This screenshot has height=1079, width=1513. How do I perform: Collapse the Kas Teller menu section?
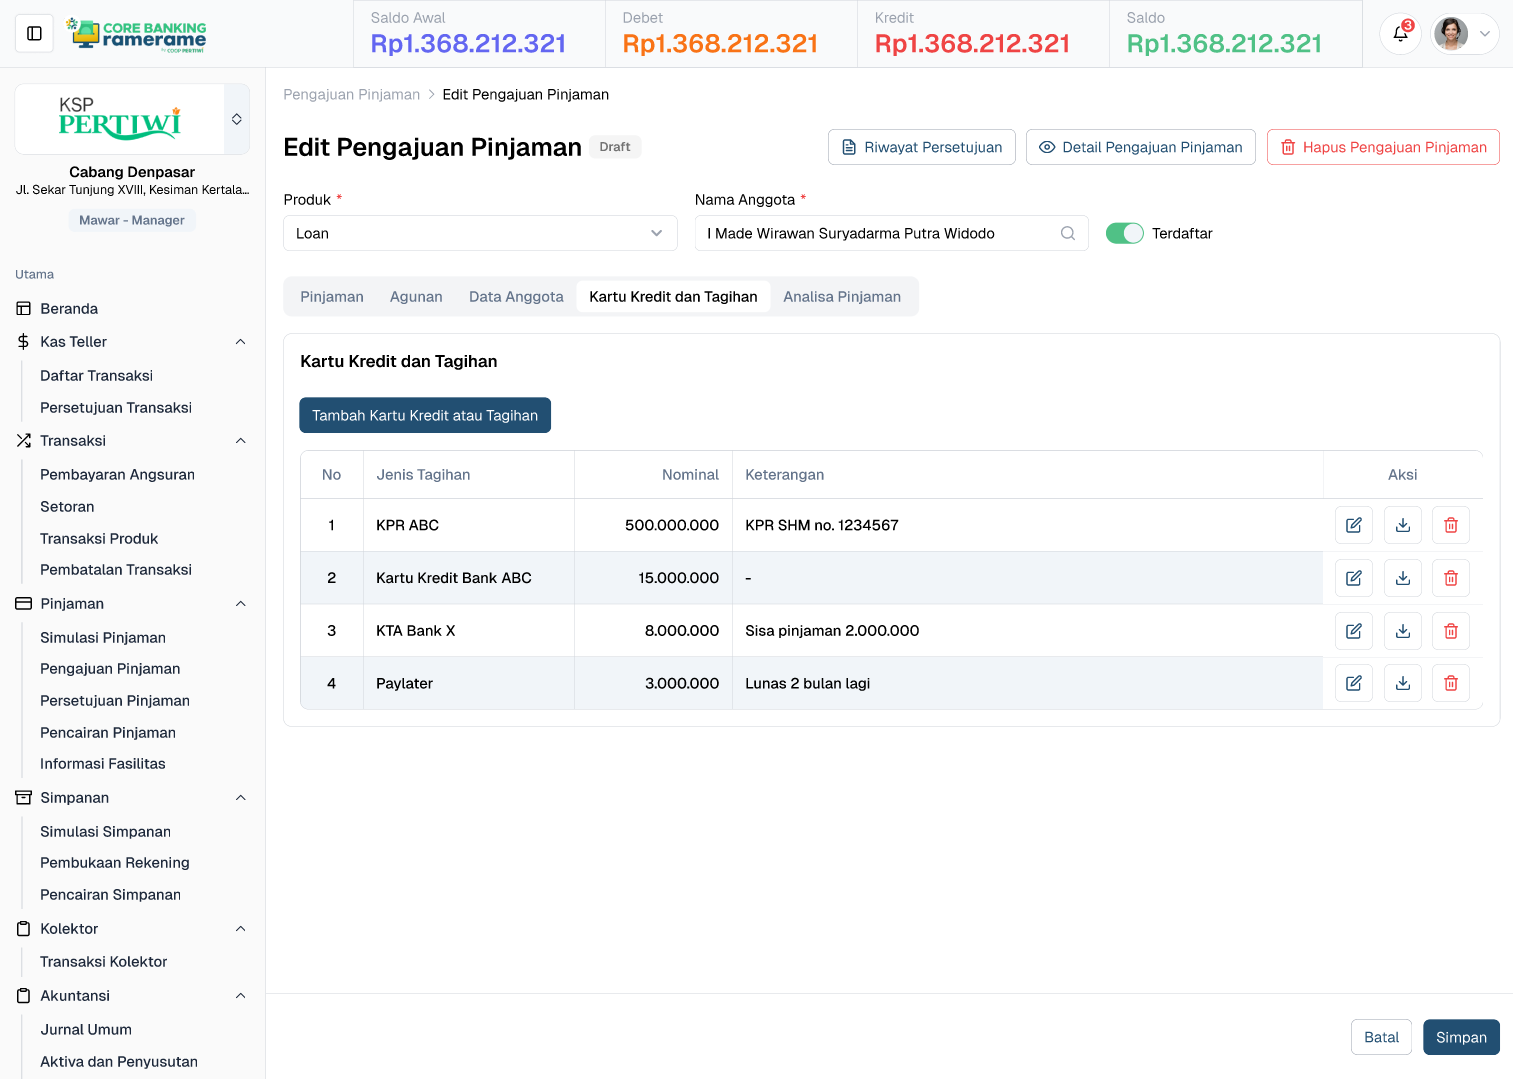(240, 342)
